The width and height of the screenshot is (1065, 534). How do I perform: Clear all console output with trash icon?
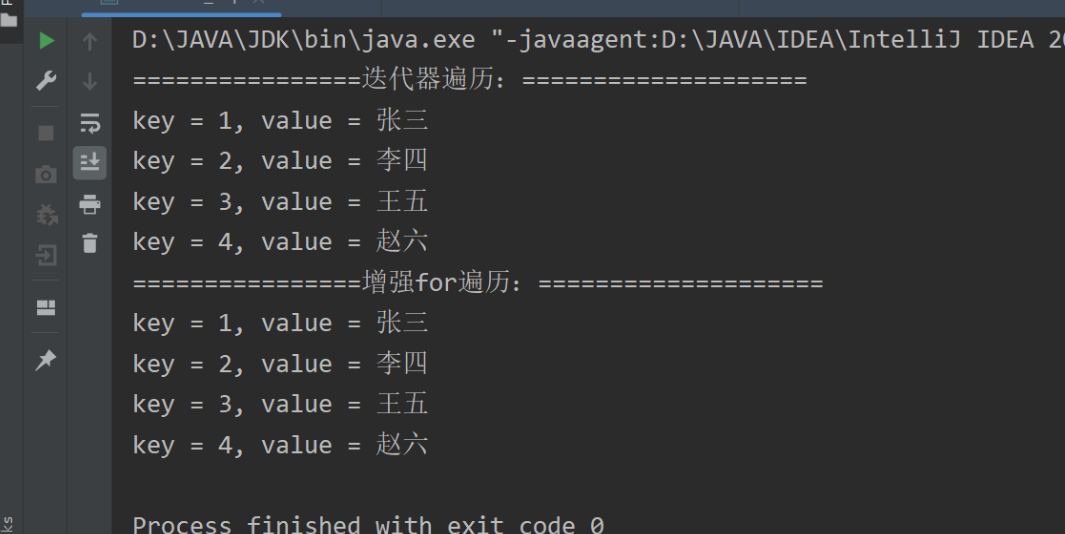[x=90, y=243]
